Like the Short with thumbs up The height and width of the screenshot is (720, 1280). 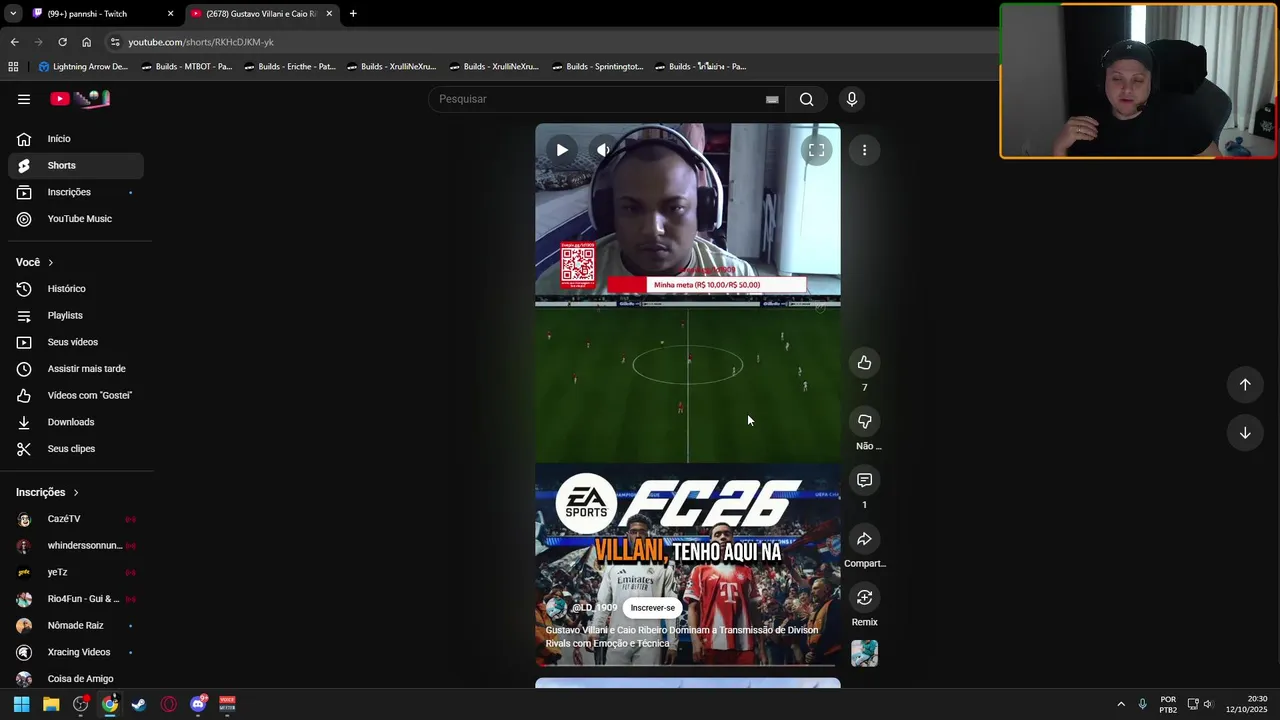tap(865, 363)
